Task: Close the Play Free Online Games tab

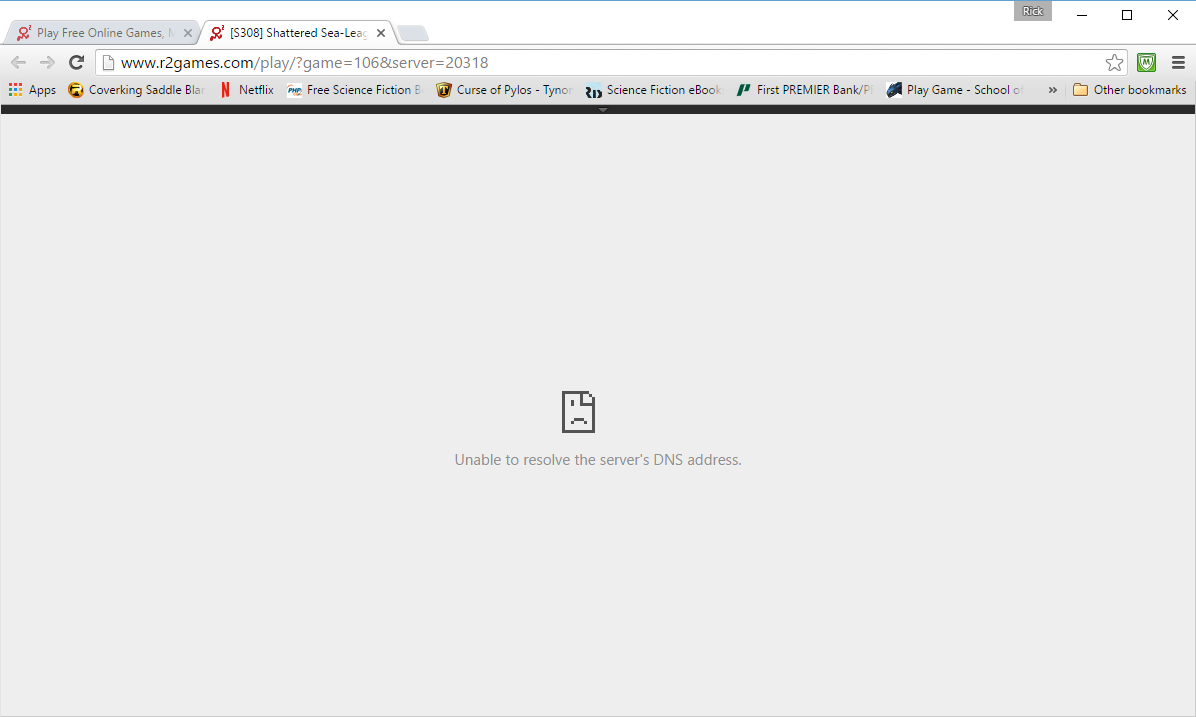Action: click(x=188, y=33)
